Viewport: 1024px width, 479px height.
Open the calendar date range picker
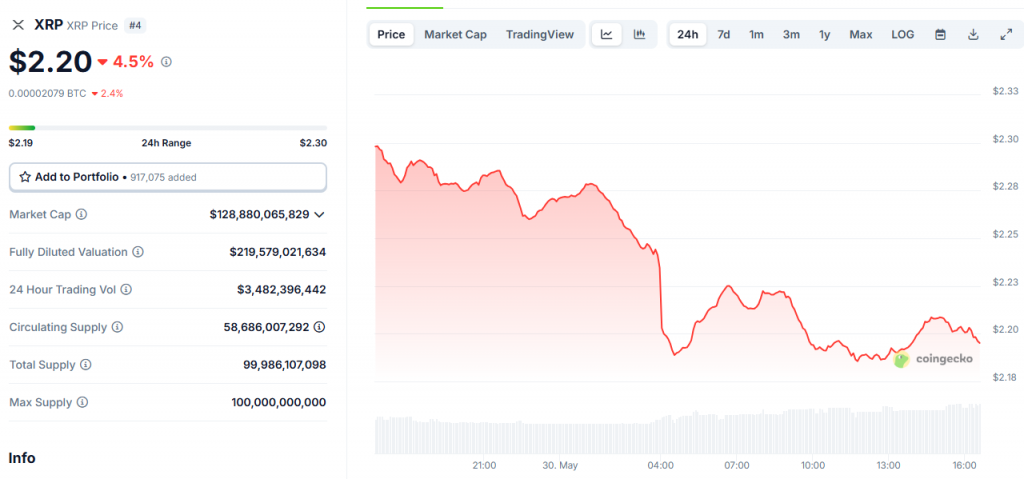[940, 34]
